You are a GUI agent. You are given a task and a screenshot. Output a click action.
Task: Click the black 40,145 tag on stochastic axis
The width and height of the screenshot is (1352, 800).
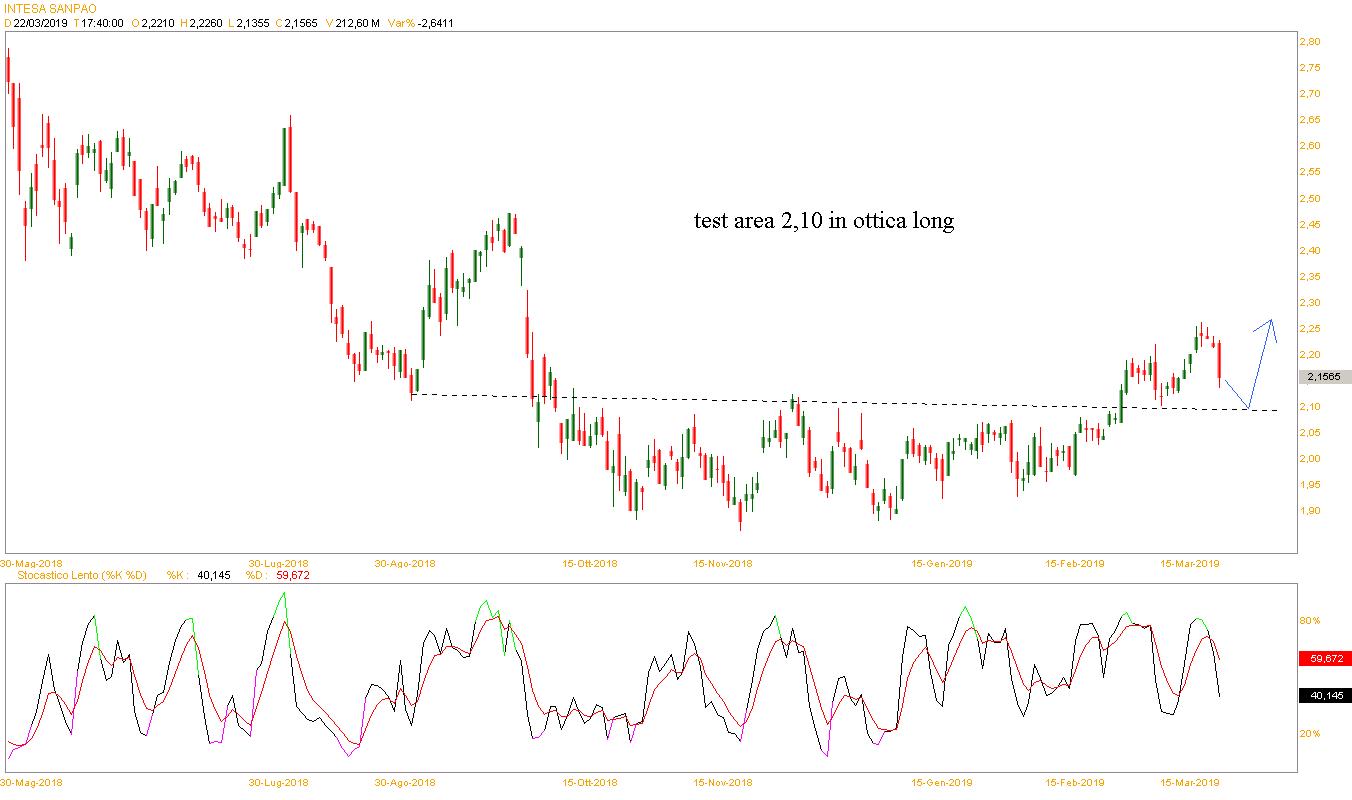click(1325, 696)
